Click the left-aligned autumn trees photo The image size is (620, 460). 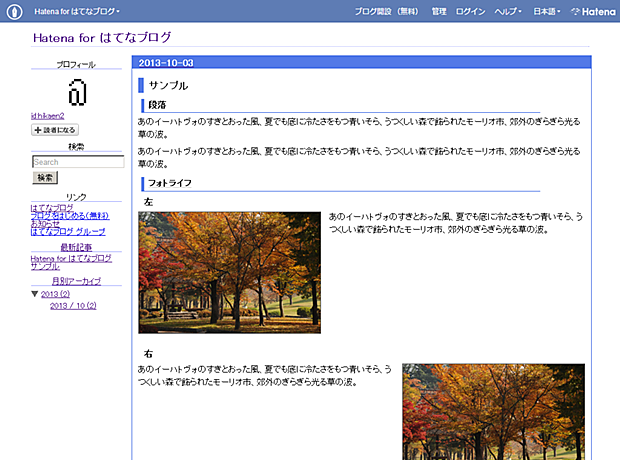tap(229, 273)
